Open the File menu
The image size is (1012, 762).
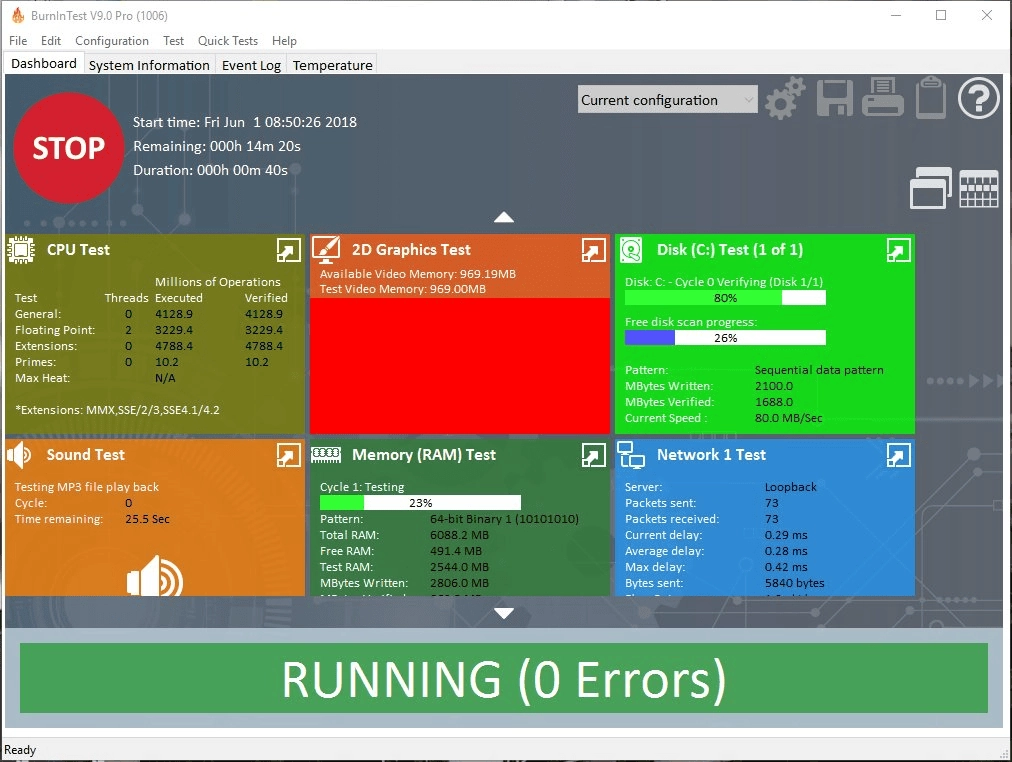(18, 41)
